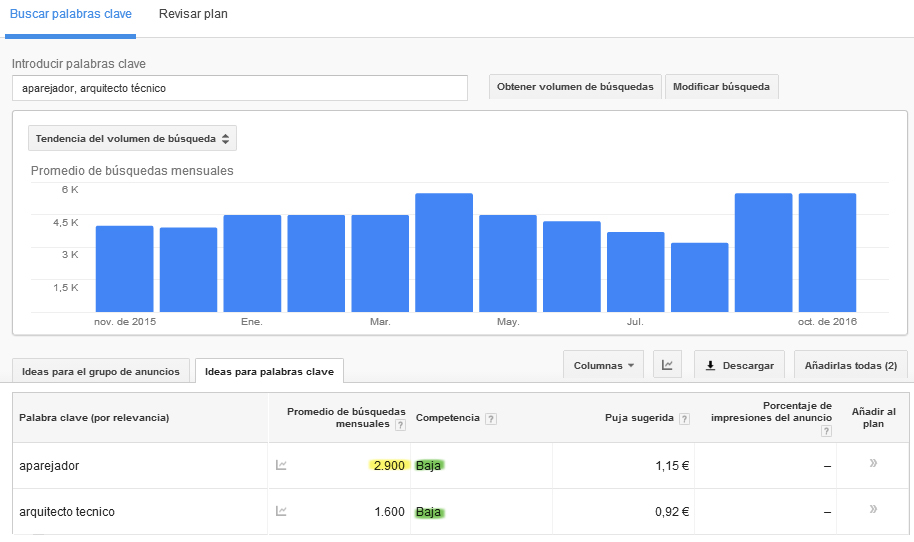Open help for Porcentaje de impresiones

(x=826, y=431)
